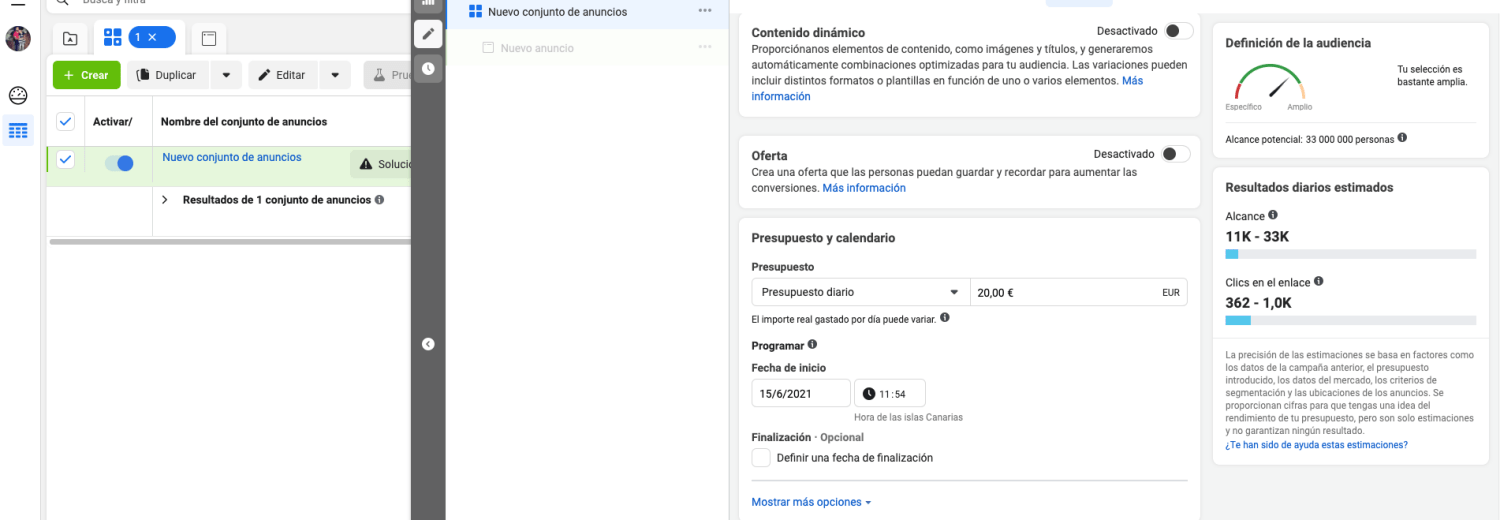Open options menu for Nuevo conjunto de anuncios
1500x520 pixels.
tap(705, 11)
